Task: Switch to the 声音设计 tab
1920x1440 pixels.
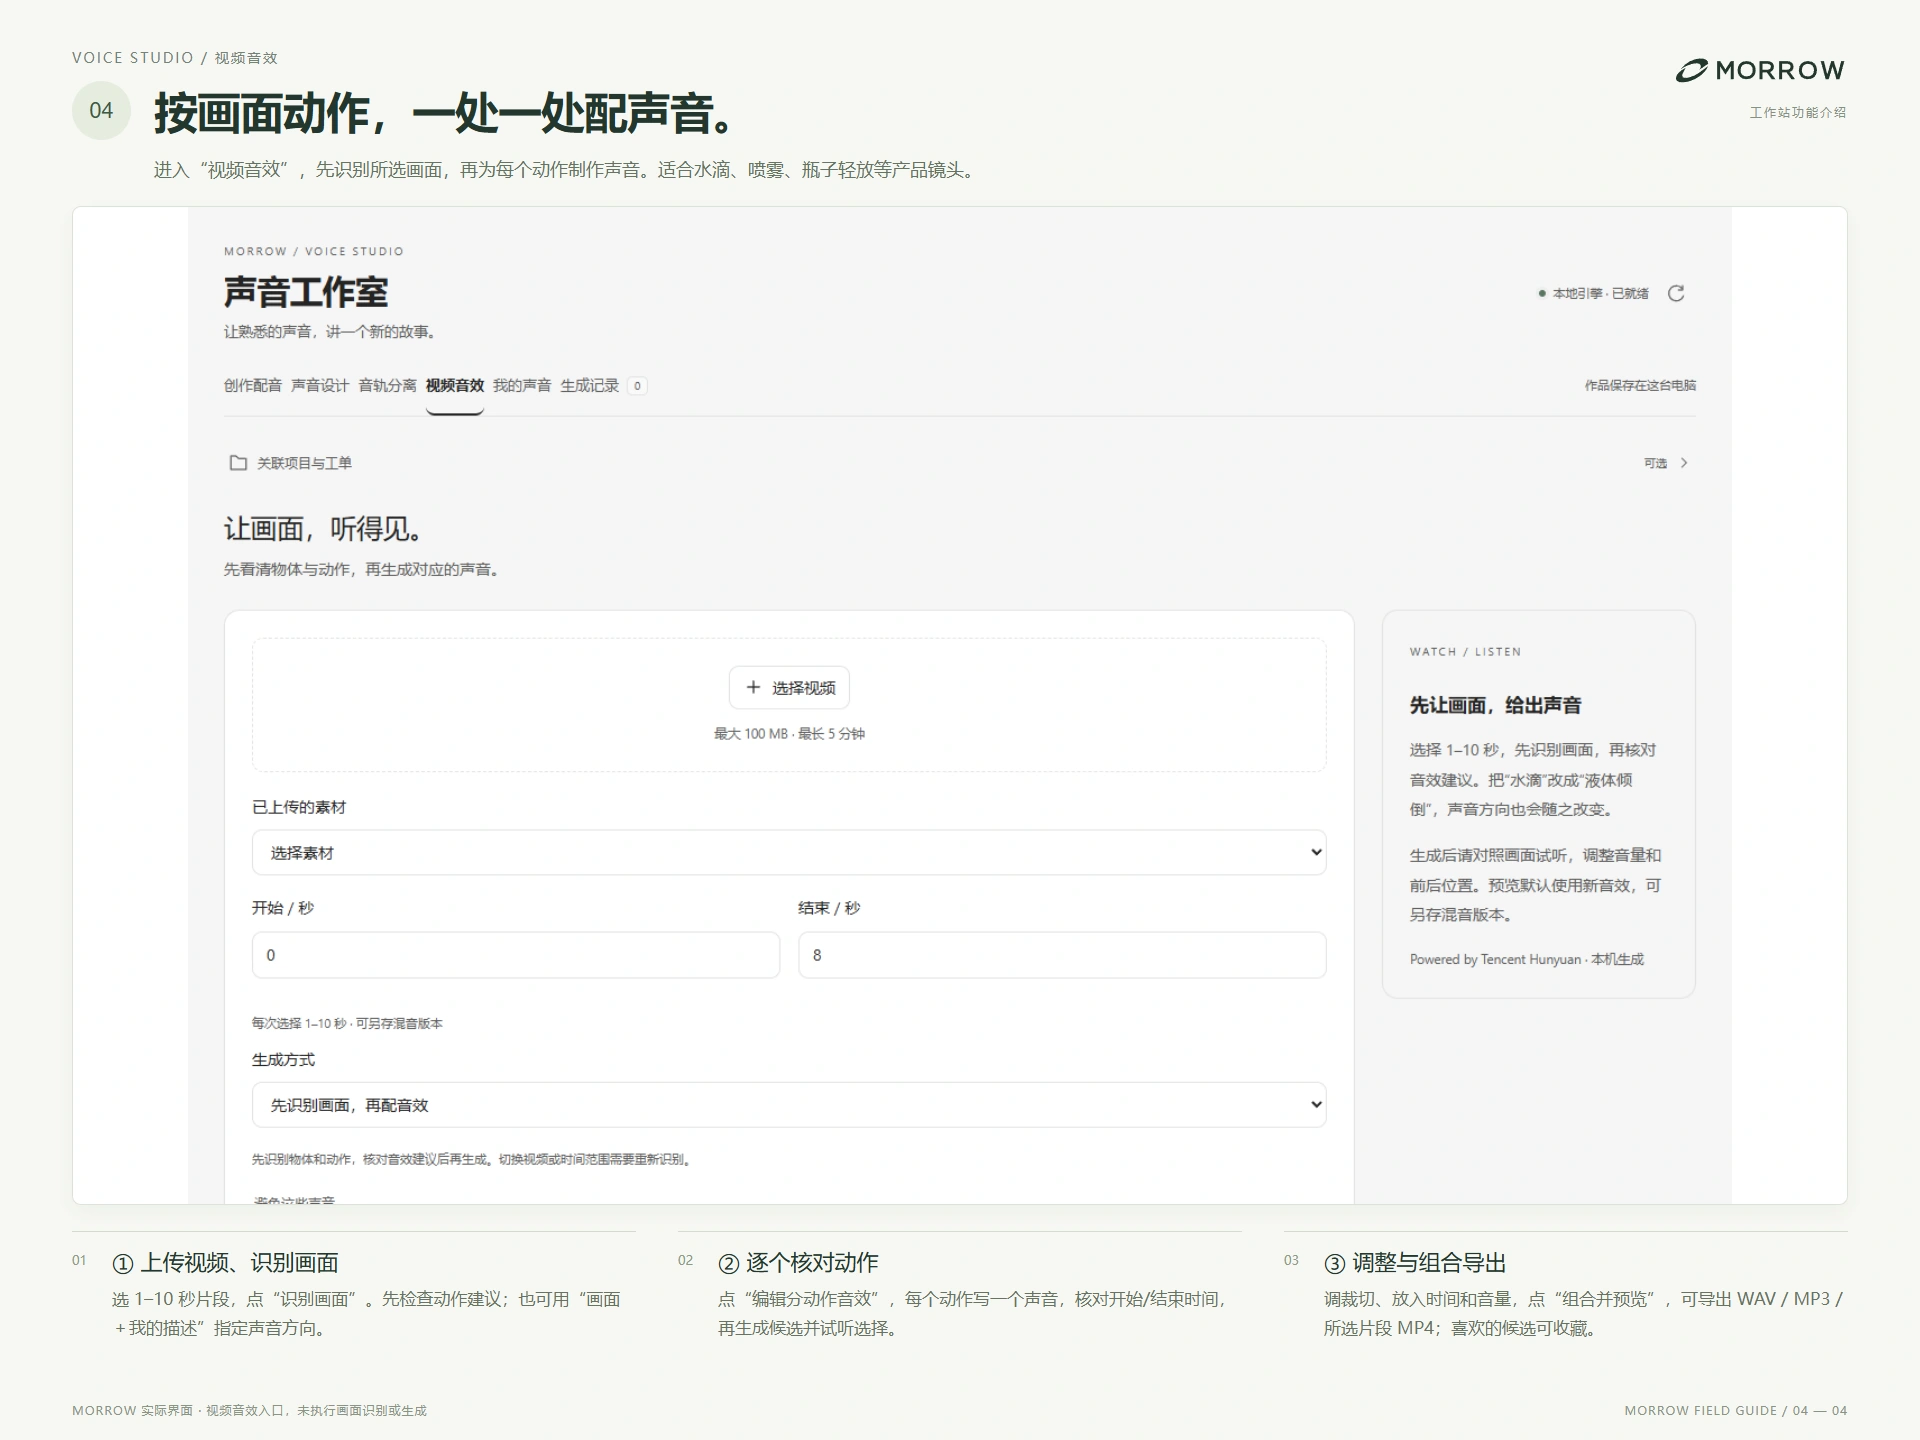Action: 320,386
